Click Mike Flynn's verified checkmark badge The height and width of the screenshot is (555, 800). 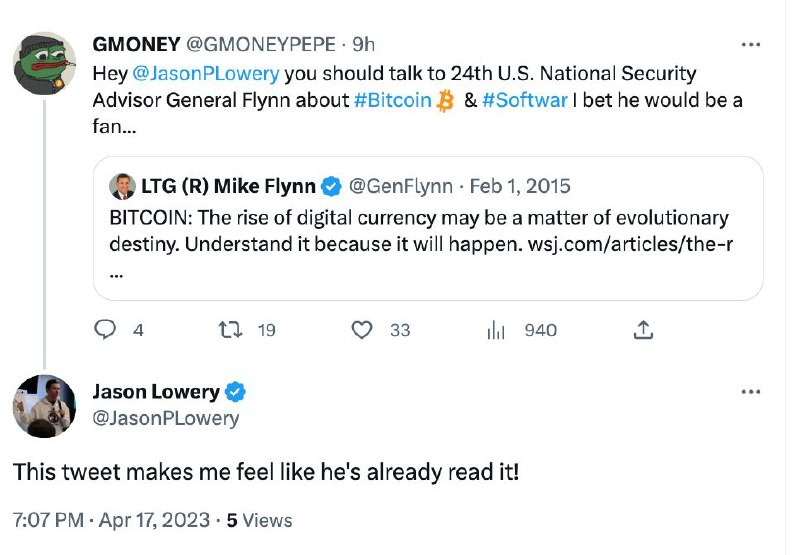point(331,186)
